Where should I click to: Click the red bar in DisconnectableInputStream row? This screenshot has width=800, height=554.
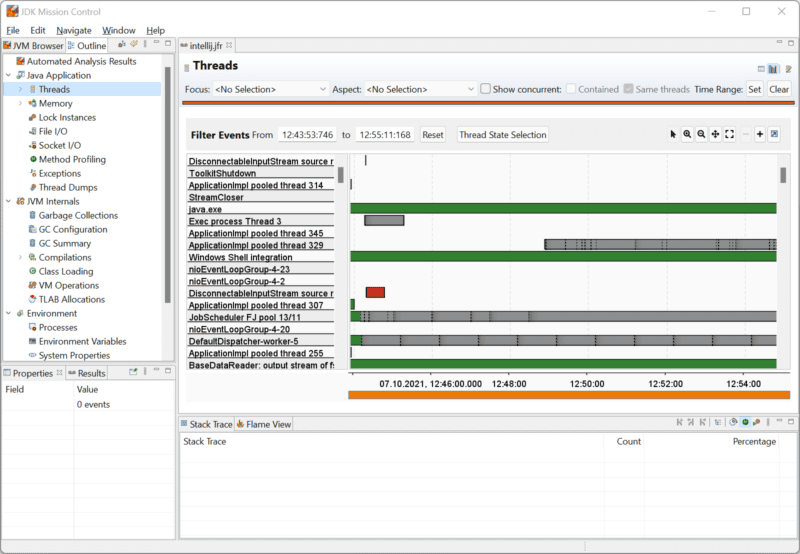coord(376,292)
